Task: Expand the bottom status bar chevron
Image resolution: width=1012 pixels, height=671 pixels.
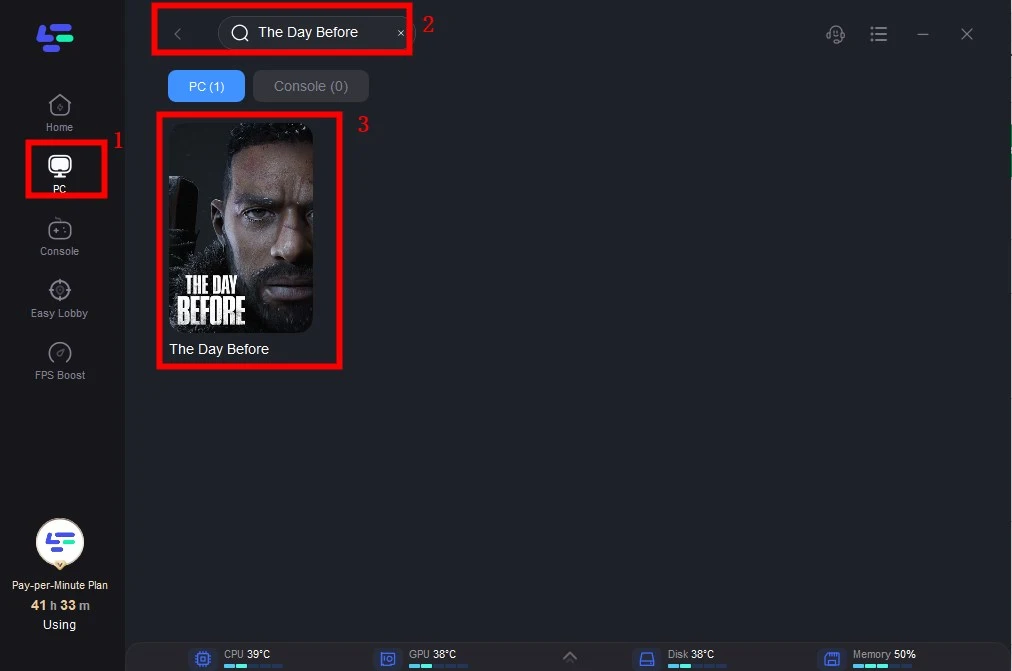Action: (570, 657)
